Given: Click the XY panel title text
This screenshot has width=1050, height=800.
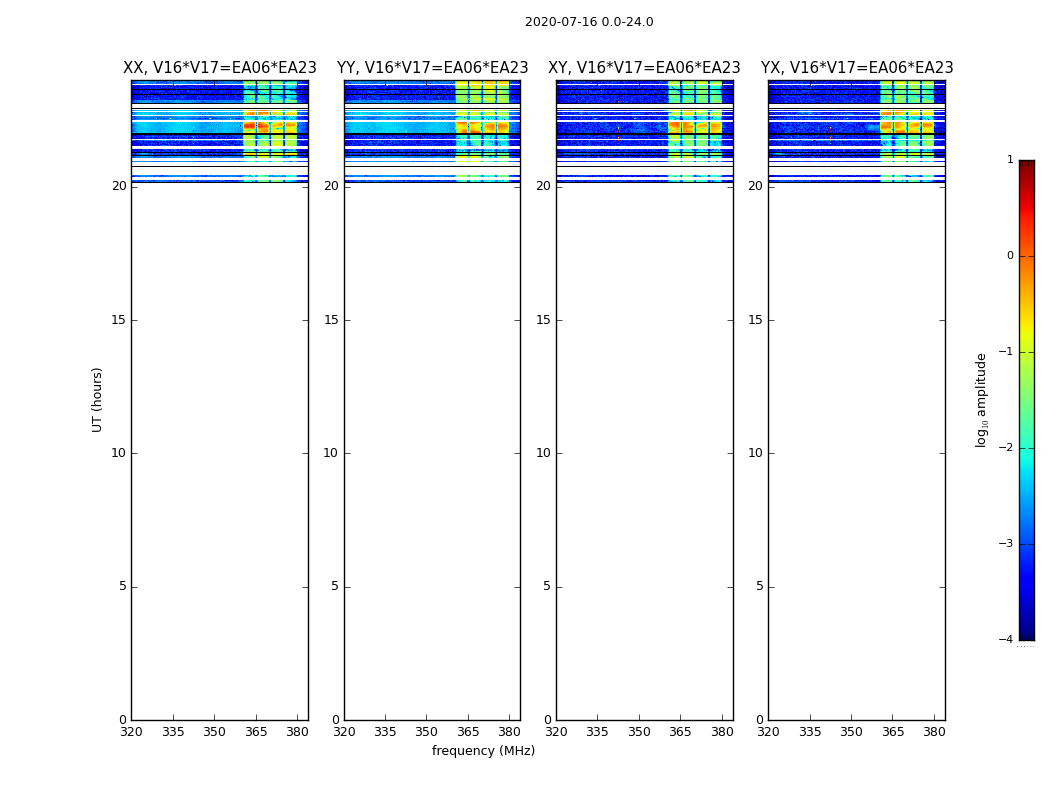Looking at the screenshot, I should tap(644, 68).
